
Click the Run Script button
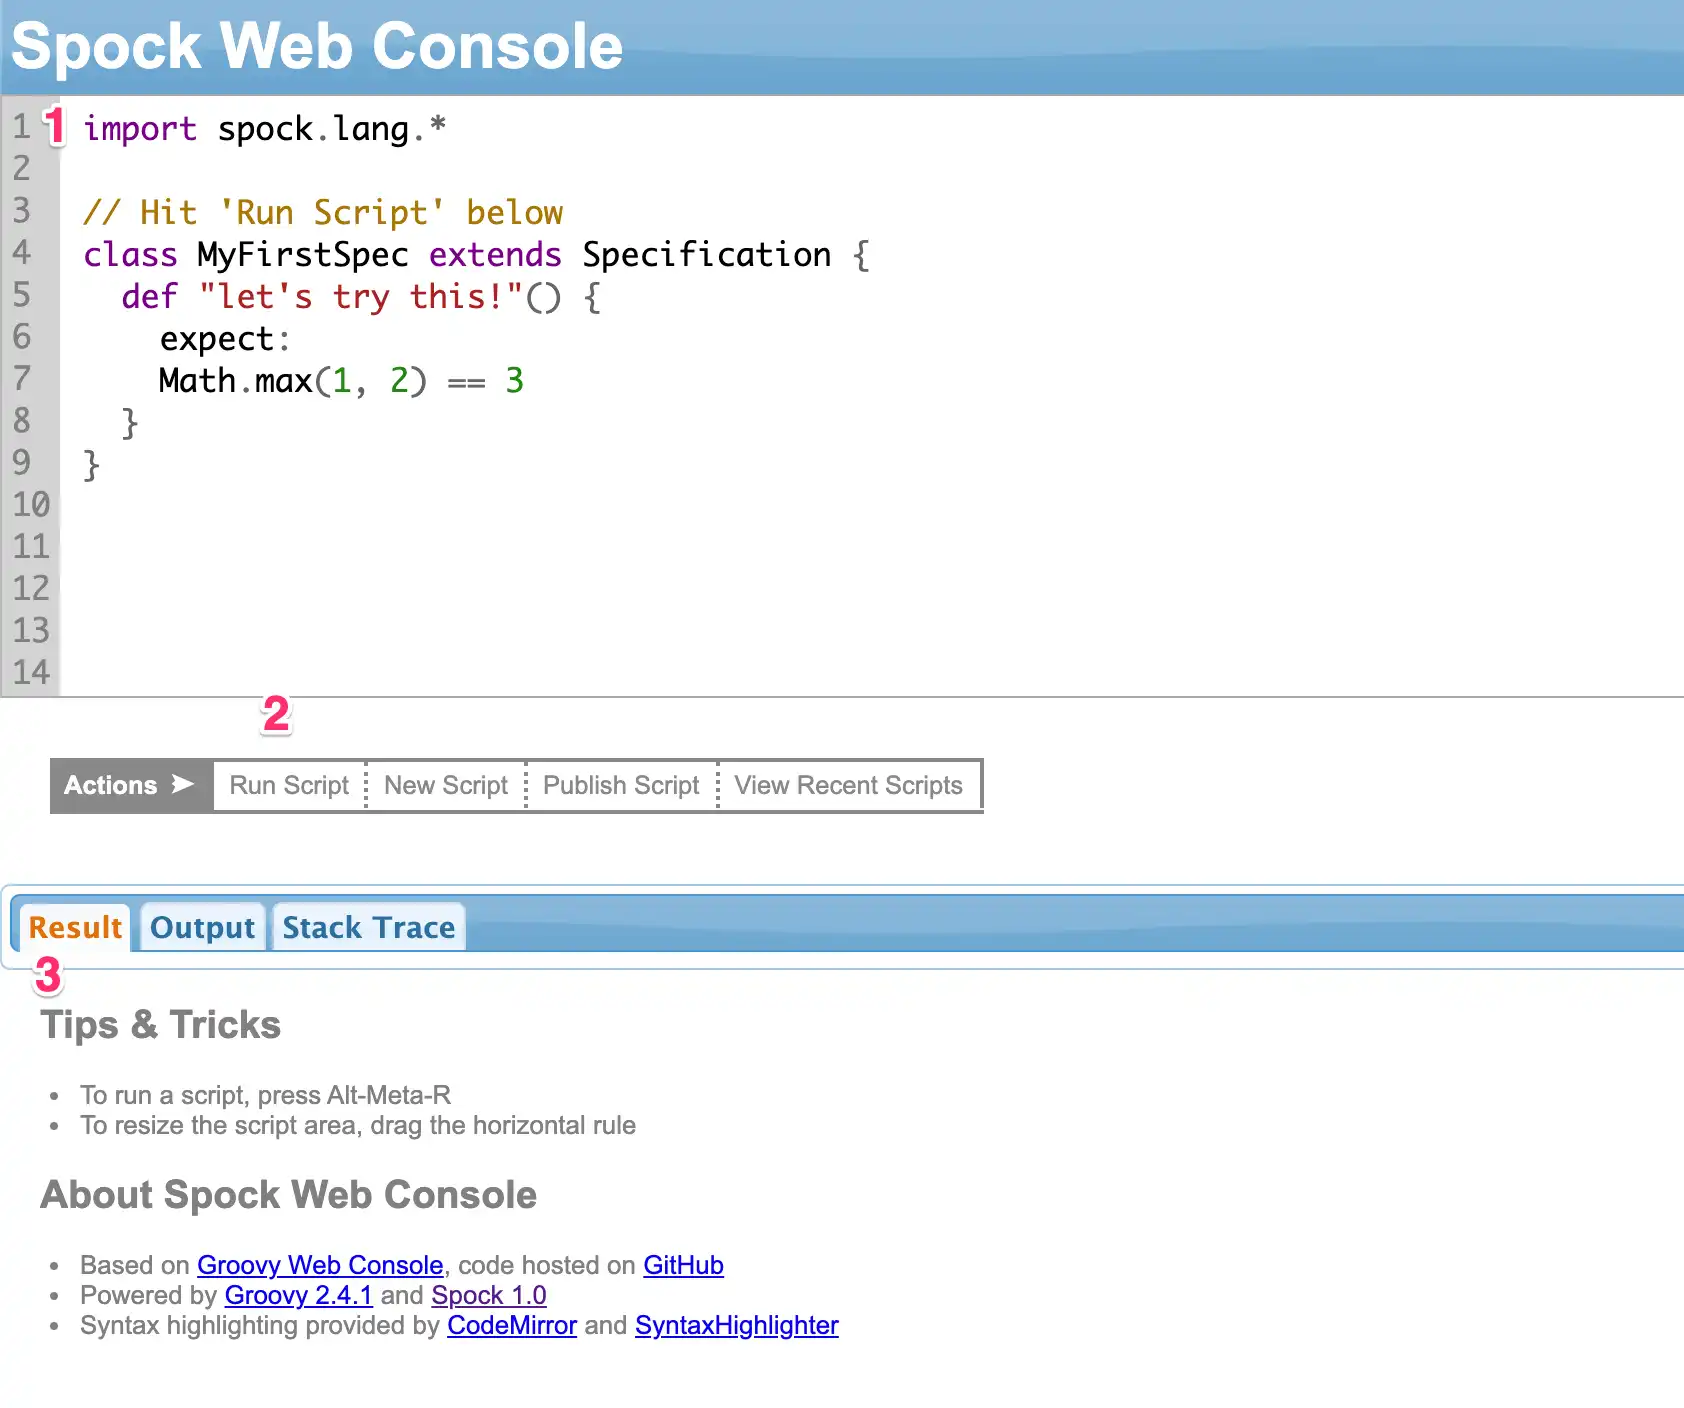point(289,785)
